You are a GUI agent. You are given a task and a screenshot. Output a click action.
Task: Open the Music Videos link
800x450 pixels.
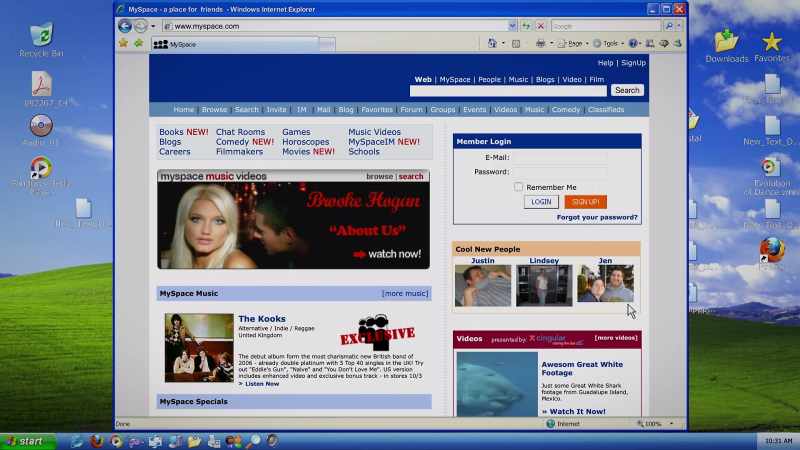[374, 132]
